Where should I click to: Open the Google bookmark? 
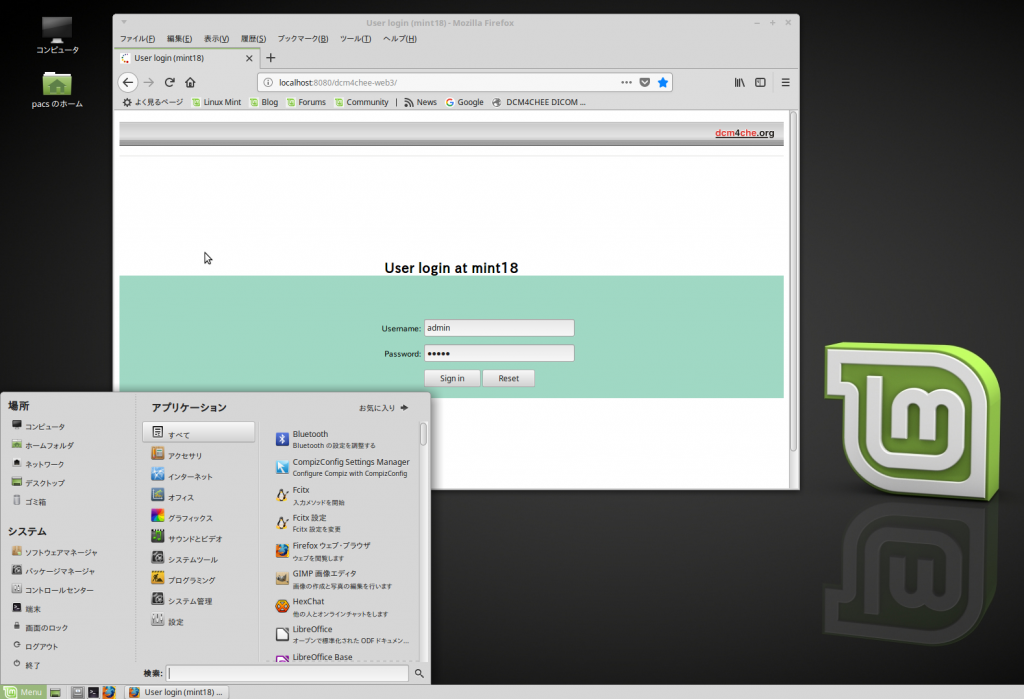pyautogui.click(x=464, y=102)
